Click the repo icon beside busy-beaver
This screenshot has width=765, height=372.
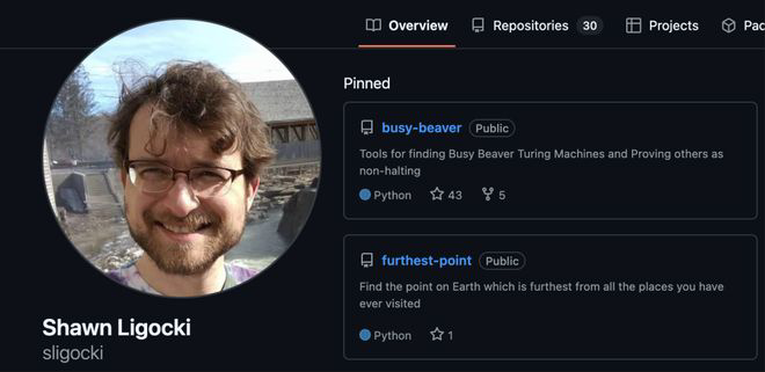tap(367, 128)
